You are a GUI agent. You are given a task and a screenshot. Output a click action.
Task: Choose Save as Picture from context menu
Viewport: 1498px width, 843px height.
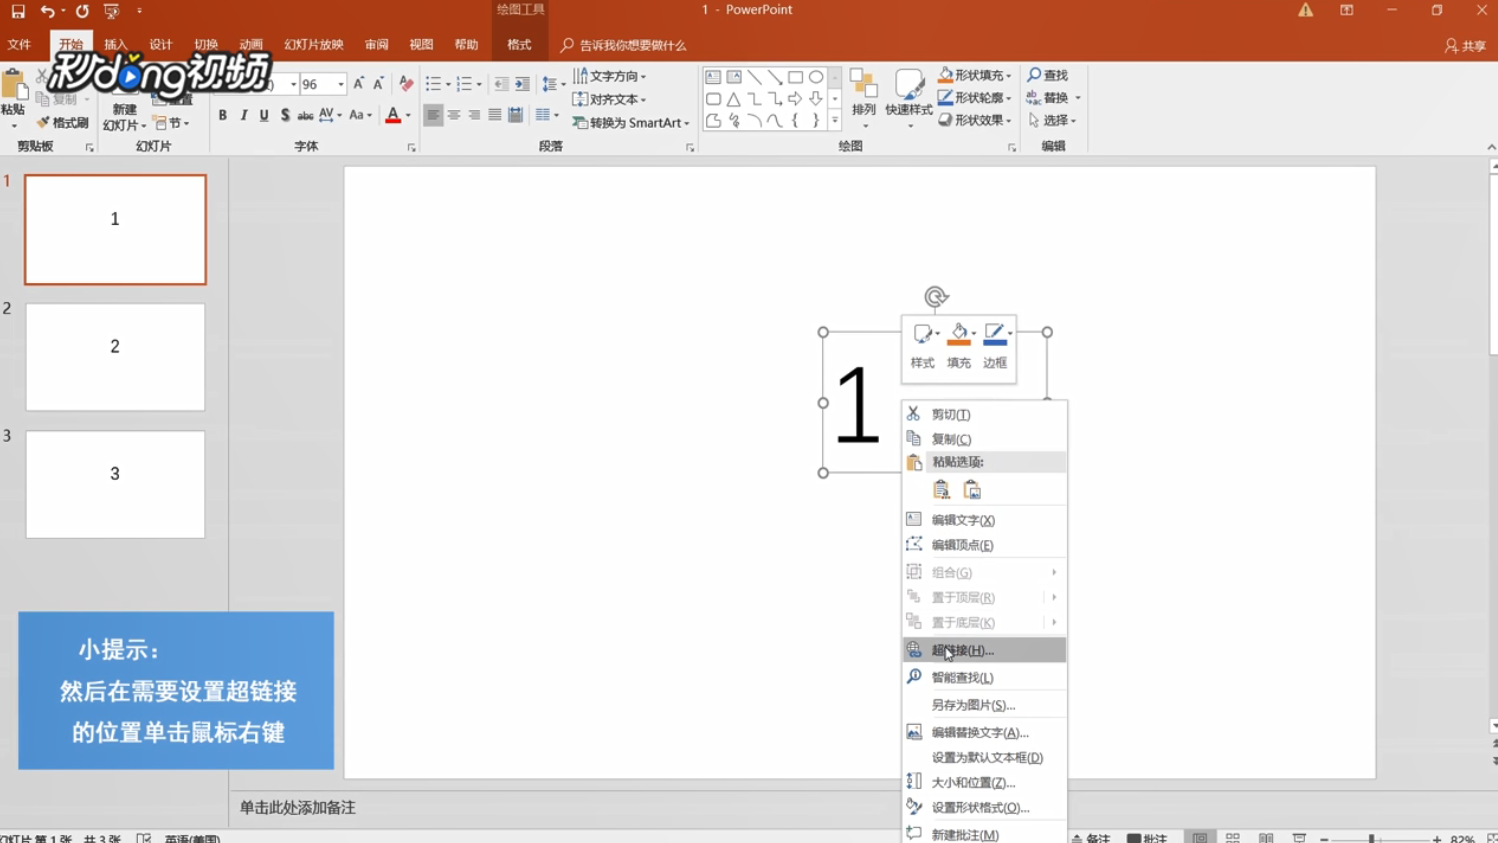[984, 705]
